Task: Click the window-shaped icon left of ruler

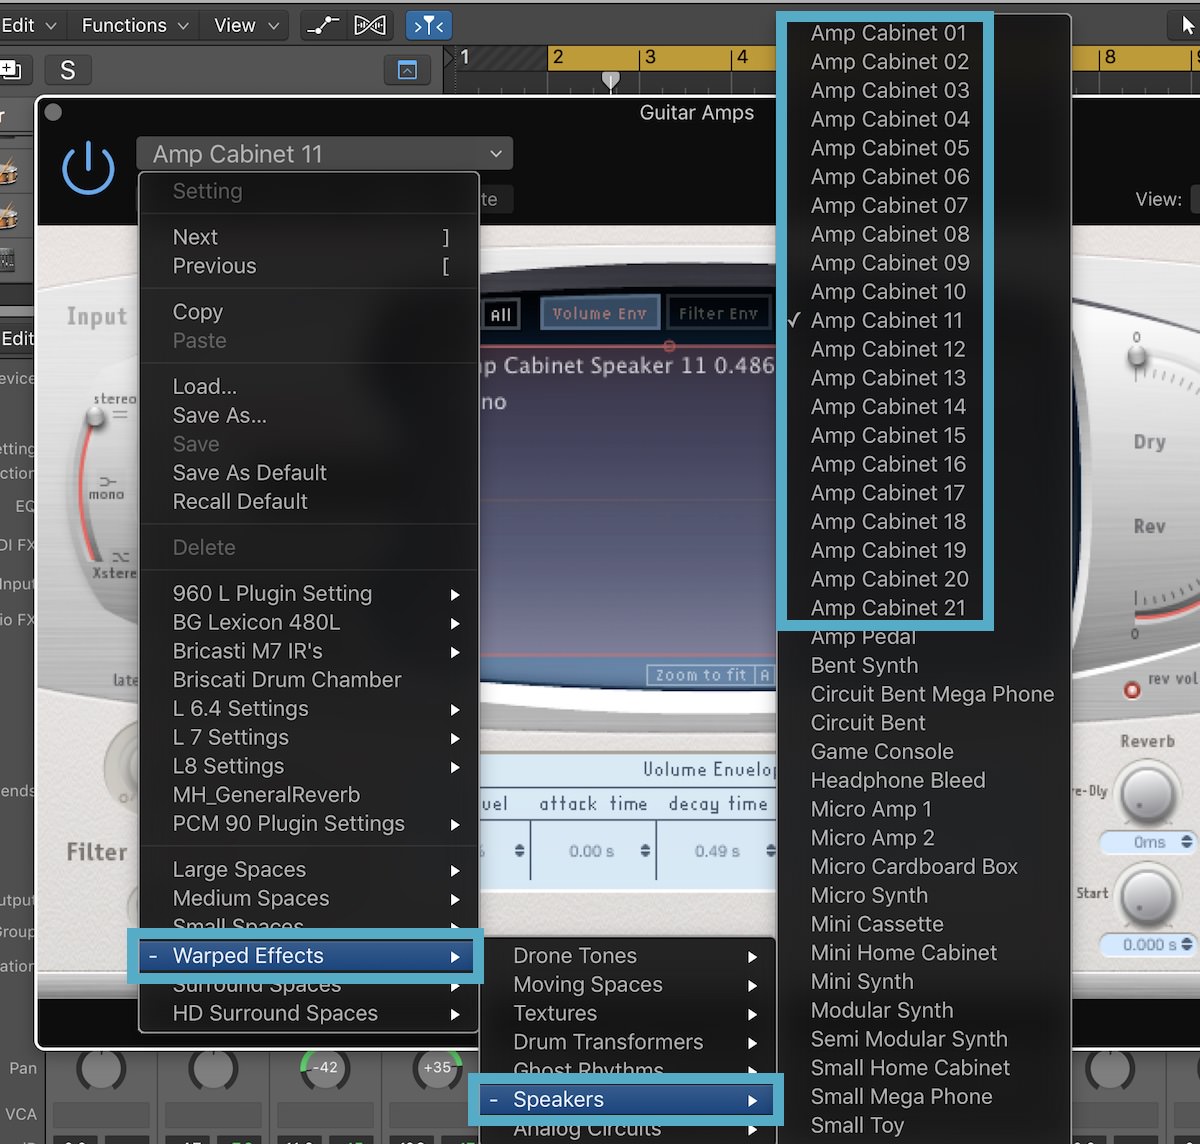Action: click(407, 70)
